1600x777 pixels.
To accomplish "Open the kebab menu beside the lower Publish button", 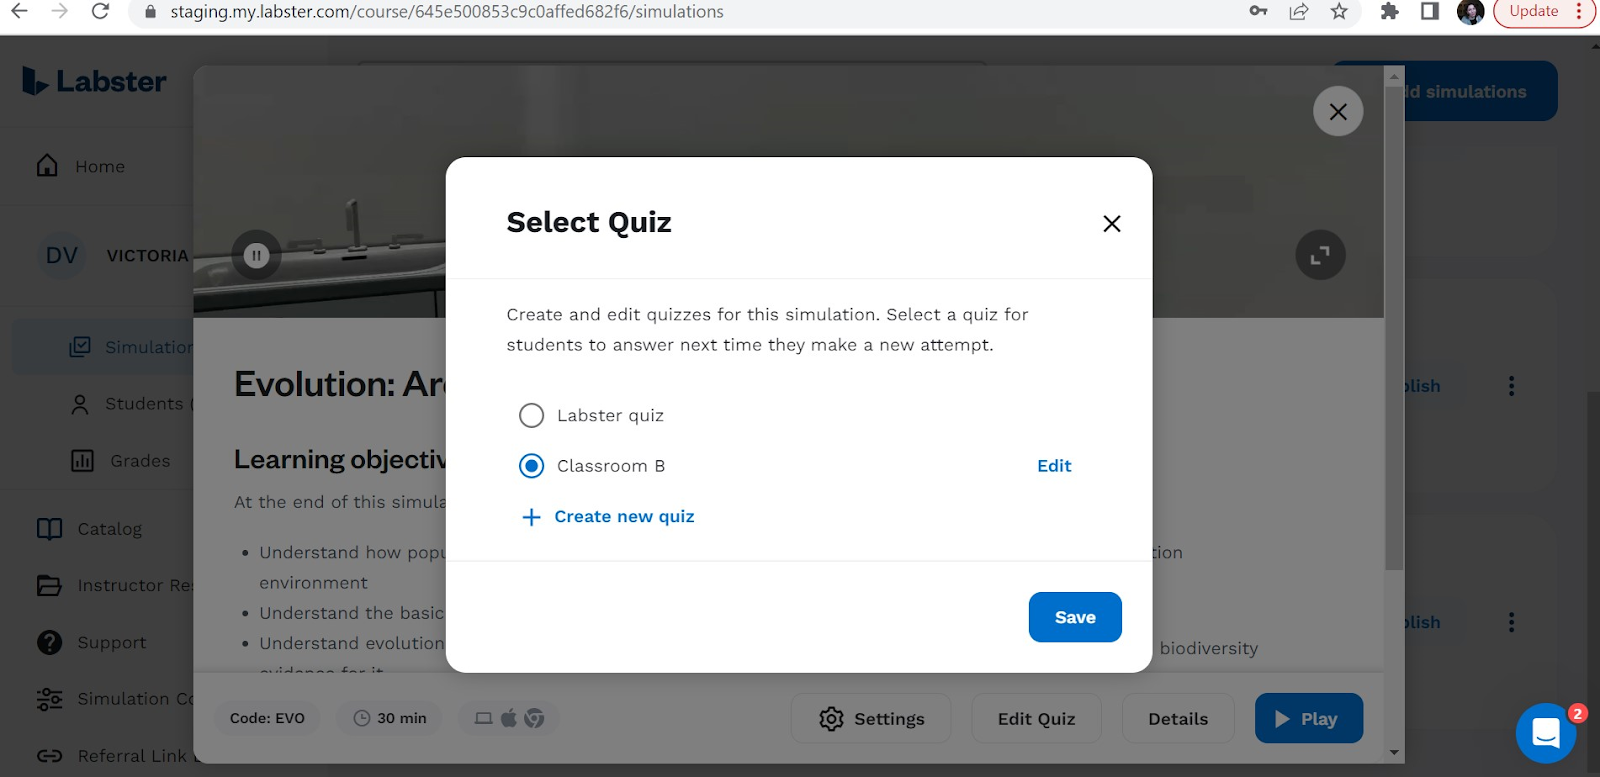I will [1511, 621].
